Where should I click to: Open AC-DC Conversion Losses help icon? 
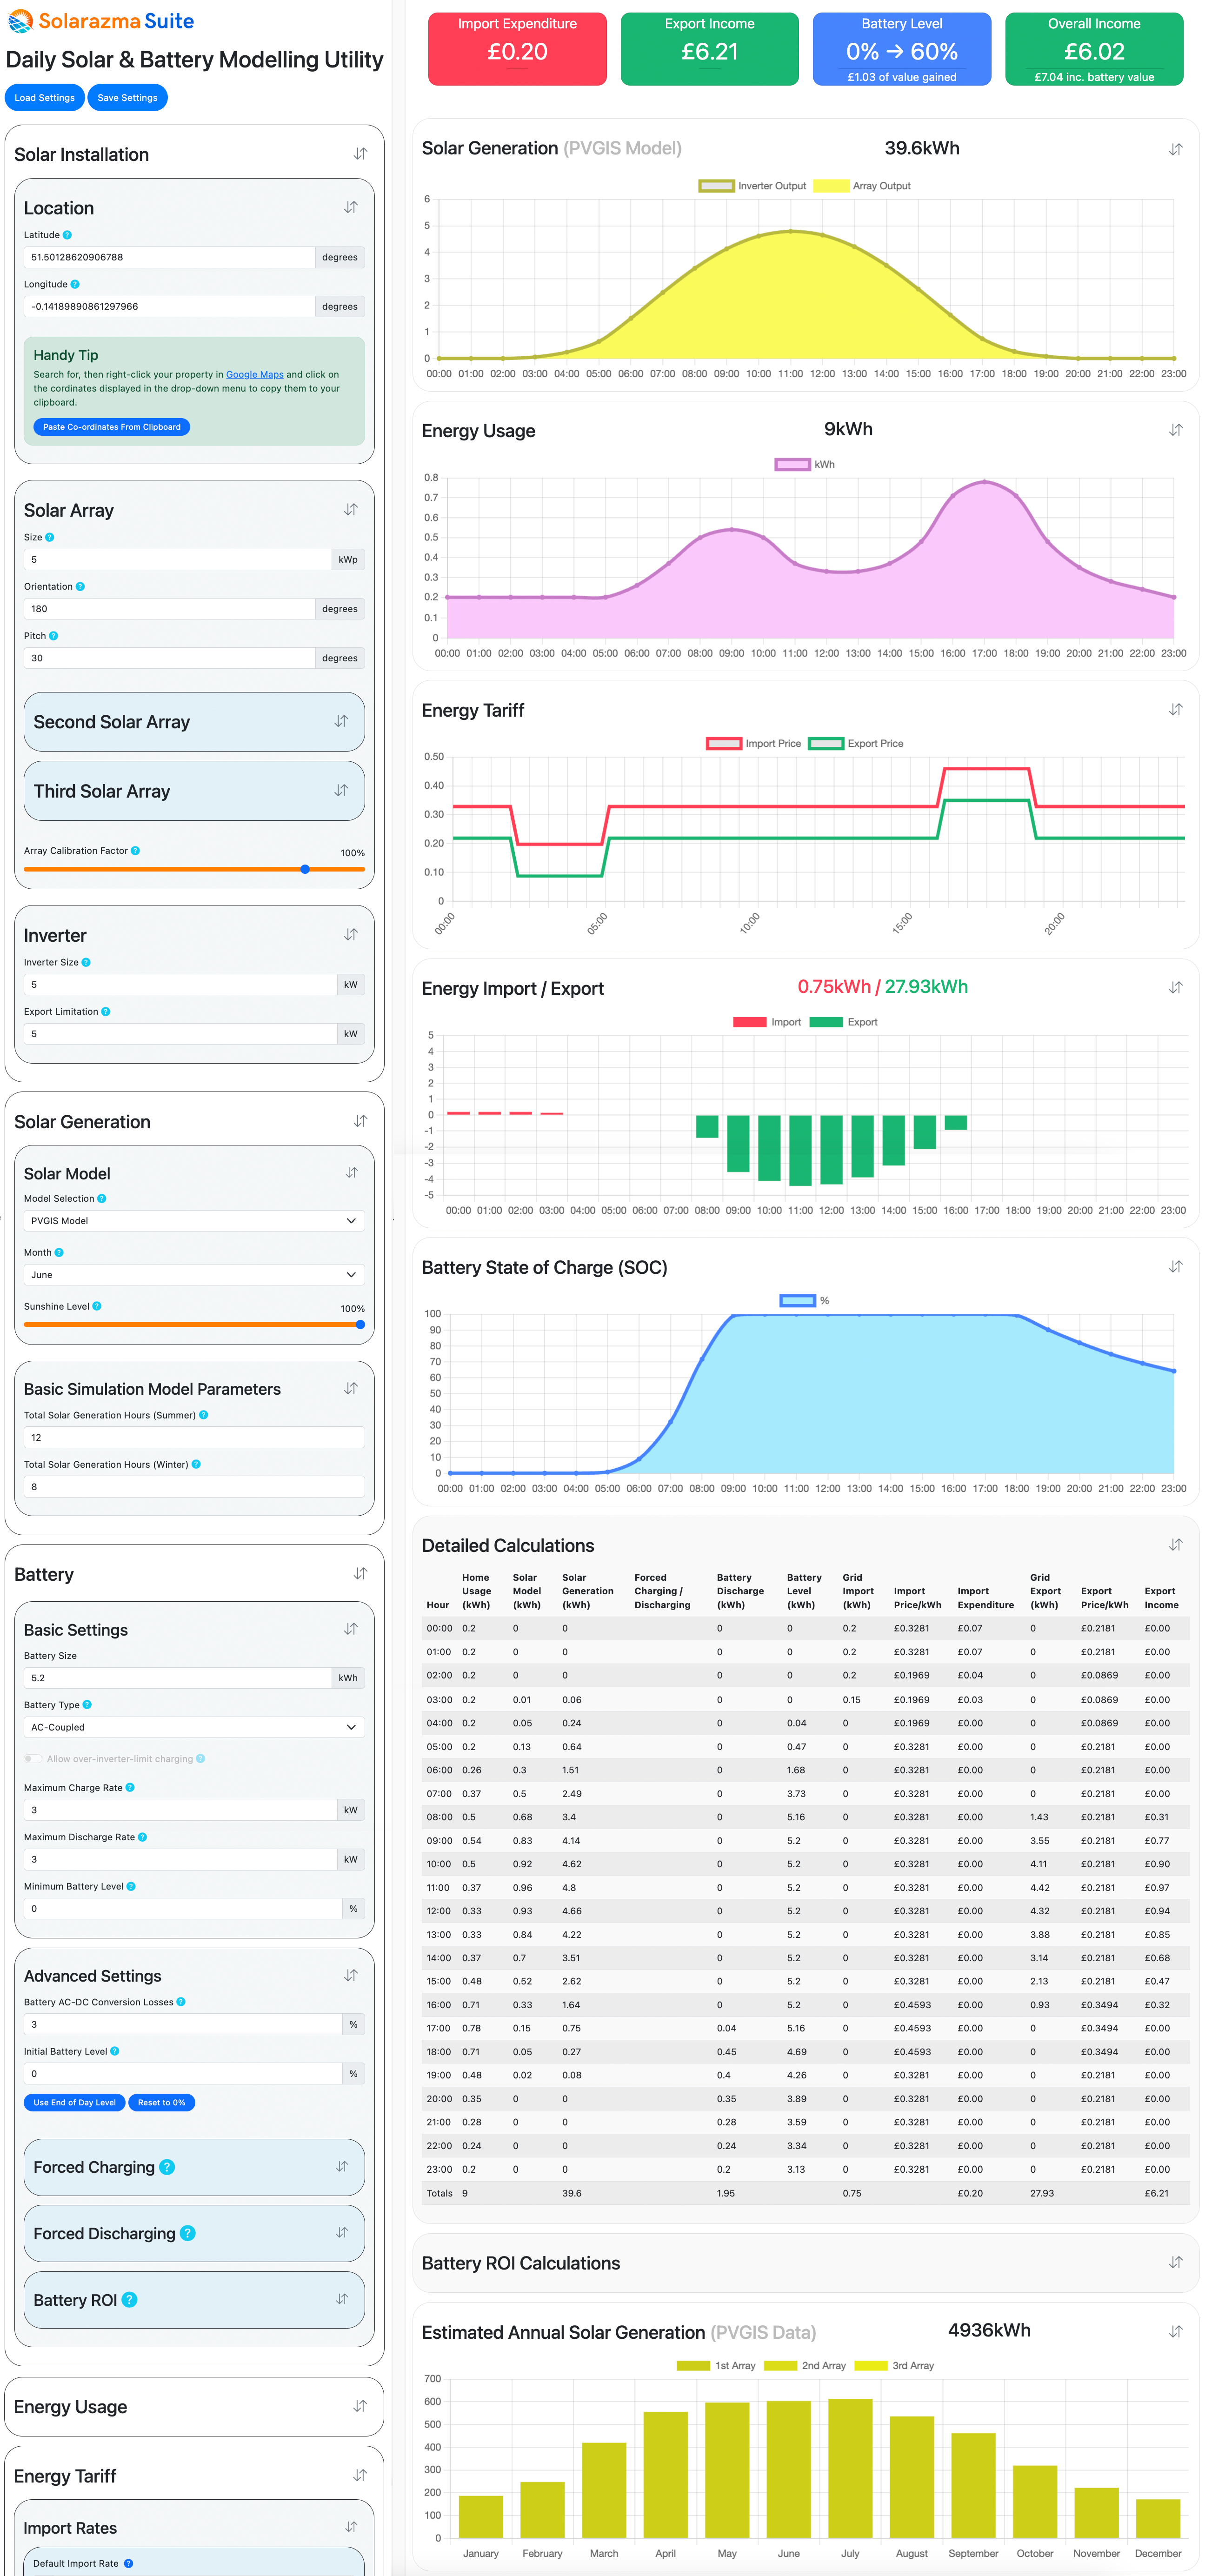click(181, 2002)
